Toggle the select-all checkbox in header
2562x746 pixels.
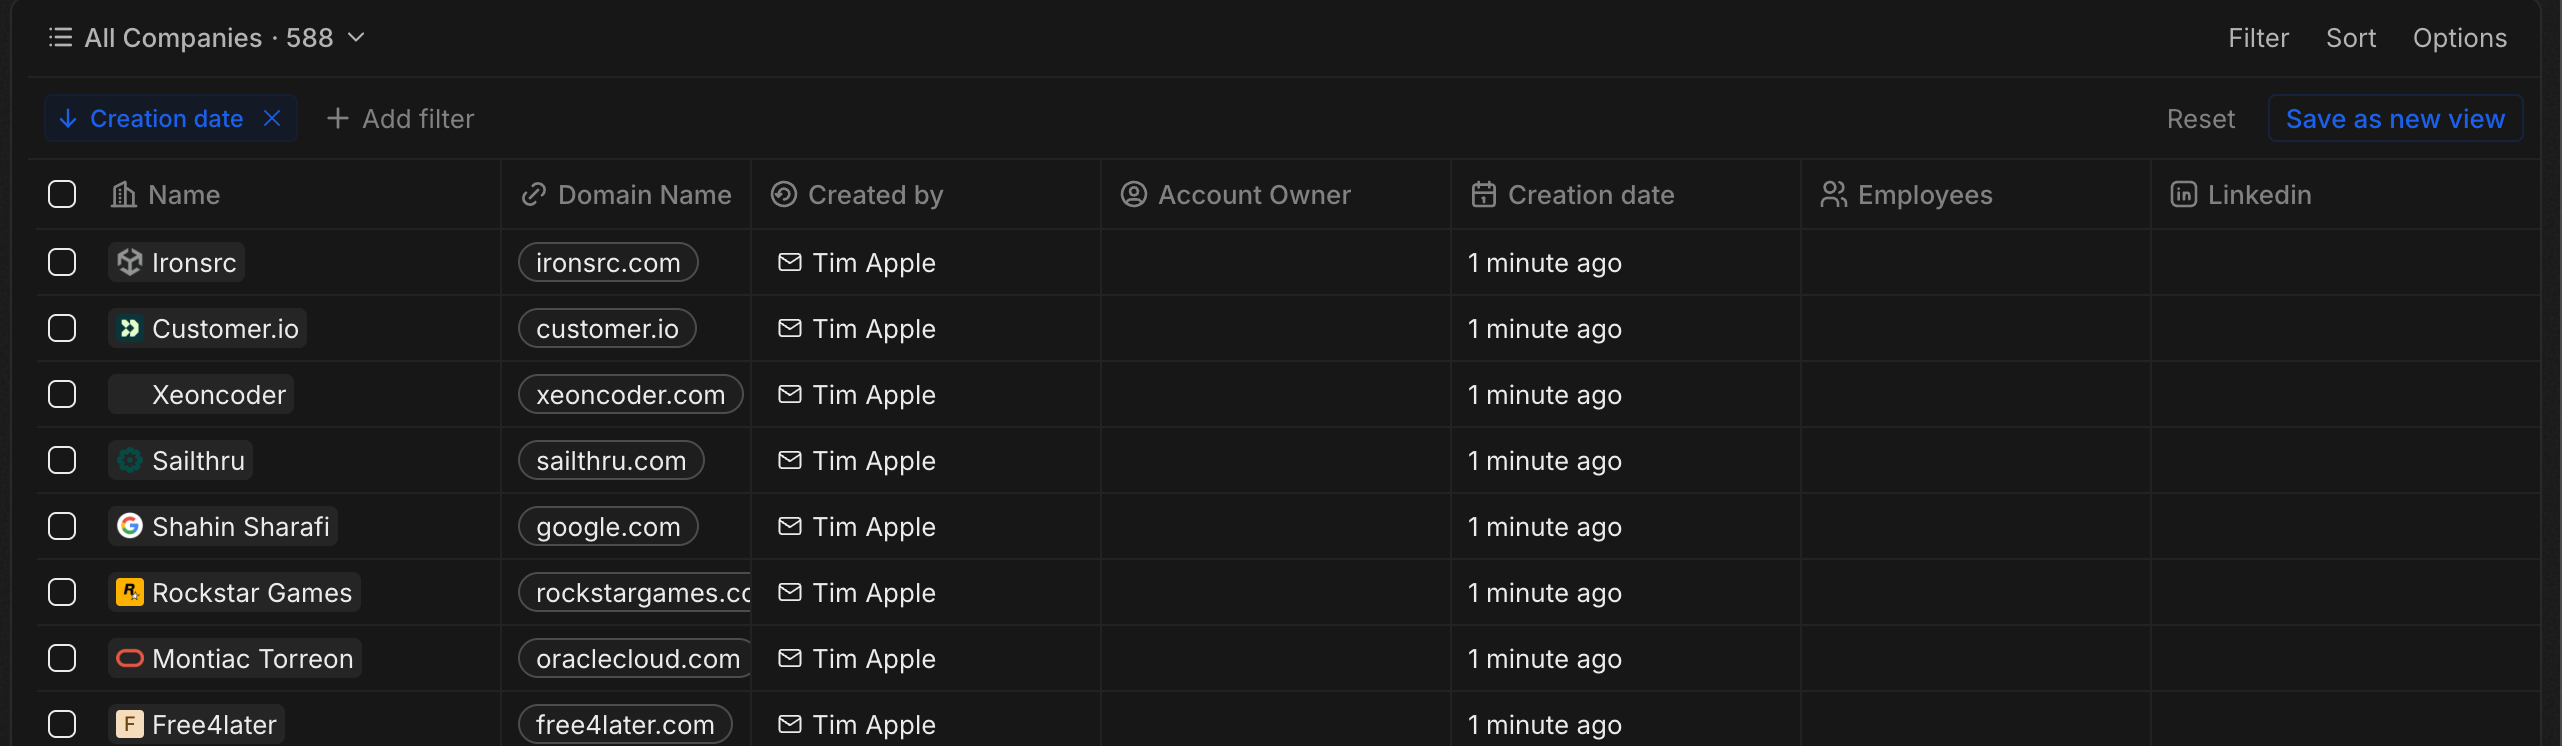point(62,194)
